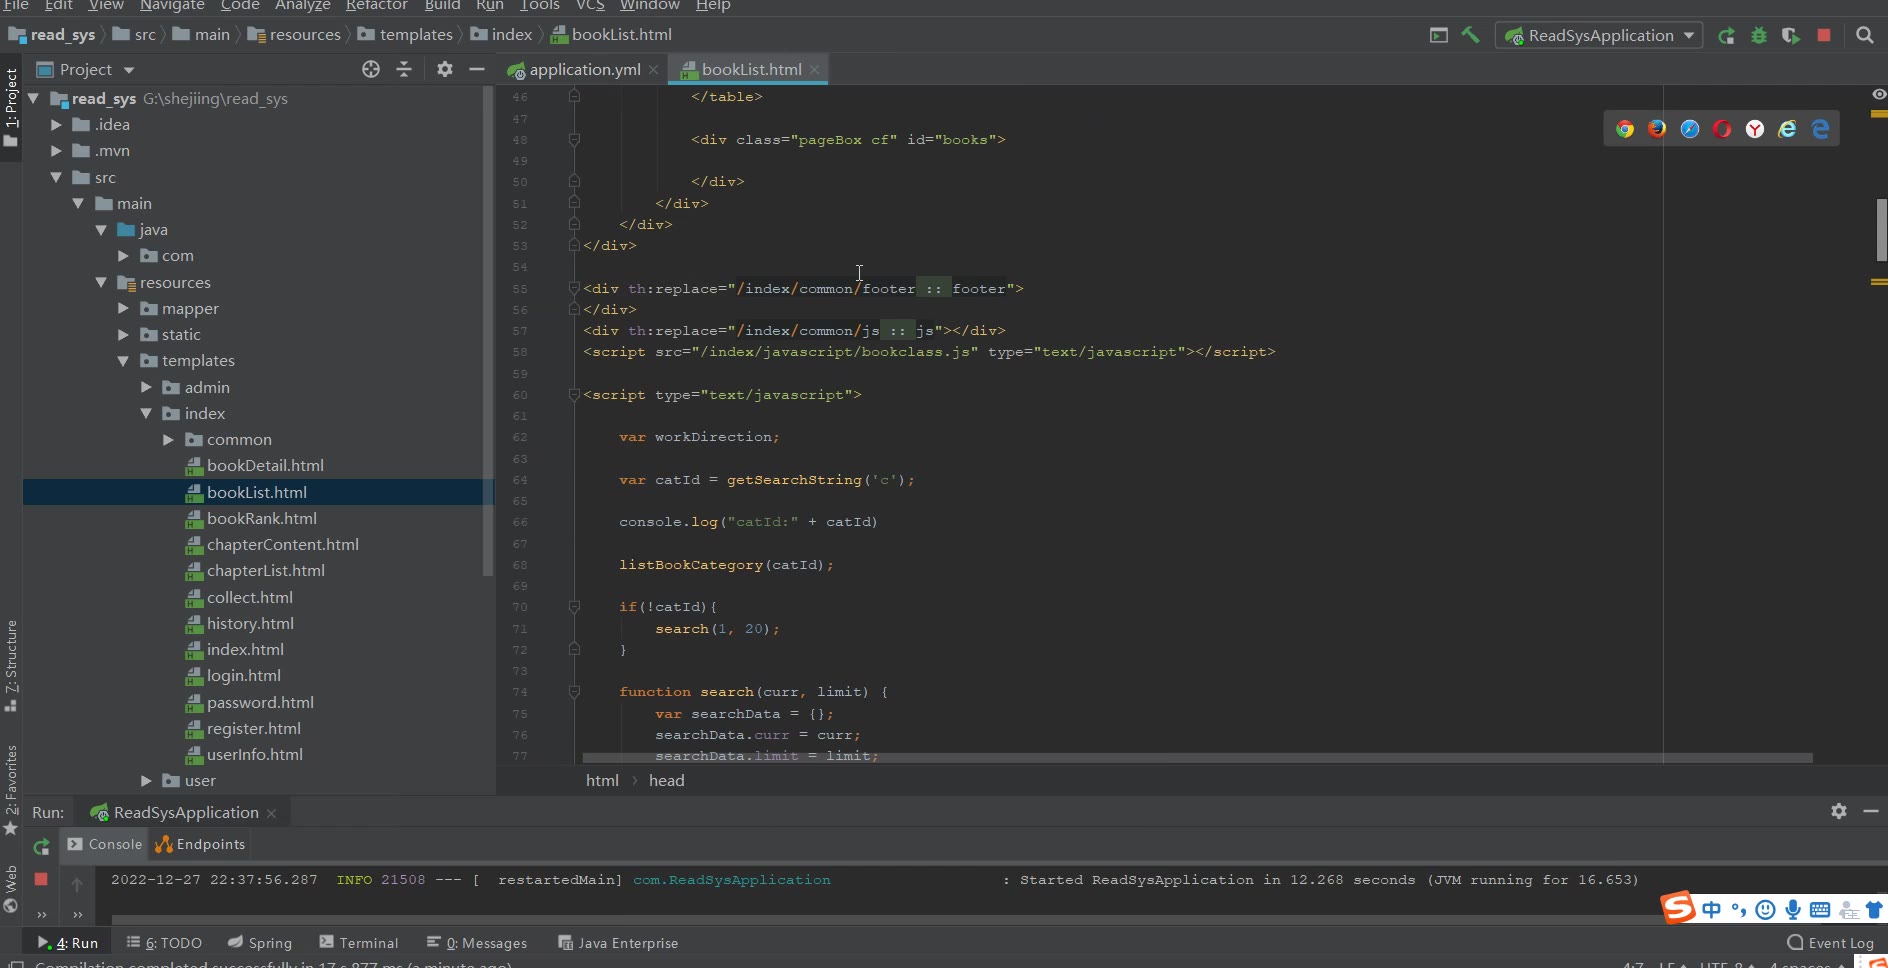Open the 6: TODO tool window
Viewport: 1888px width, 968px height.
pyautogui.click(x=164, y=942)
